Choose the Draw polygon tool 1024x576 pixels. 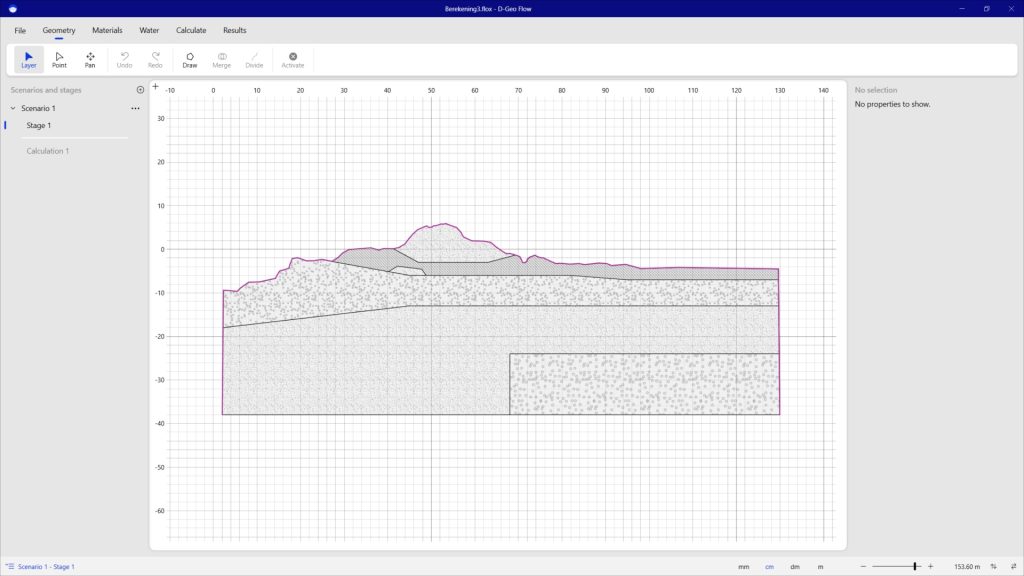[190, 60]
